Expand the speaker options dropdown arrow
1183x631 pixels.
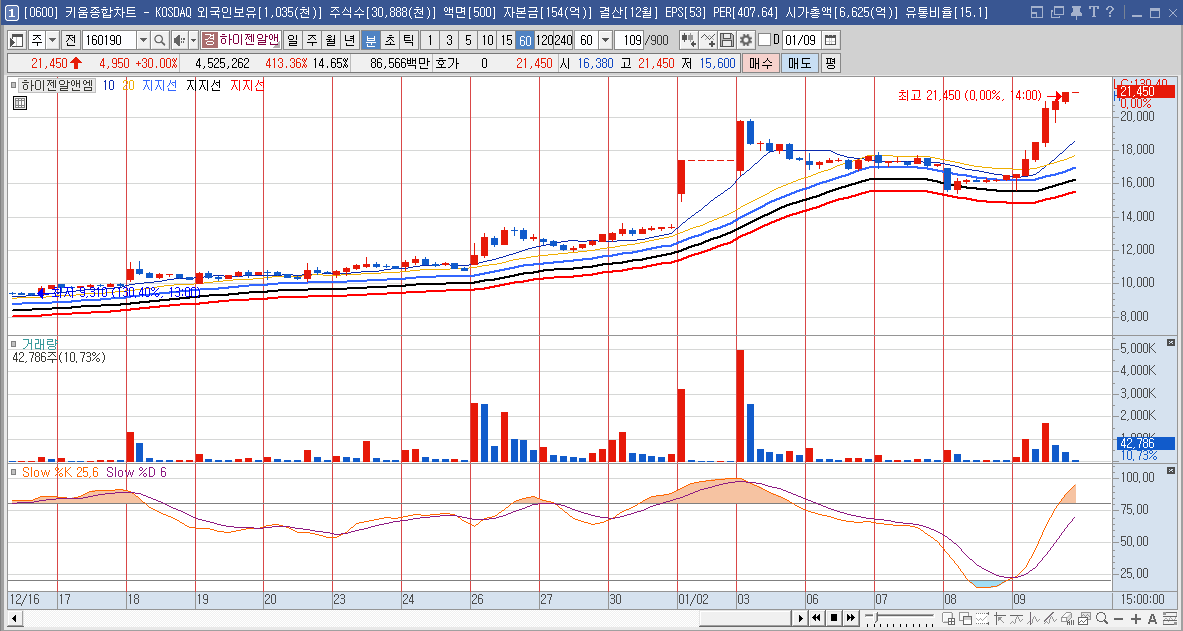193,40
